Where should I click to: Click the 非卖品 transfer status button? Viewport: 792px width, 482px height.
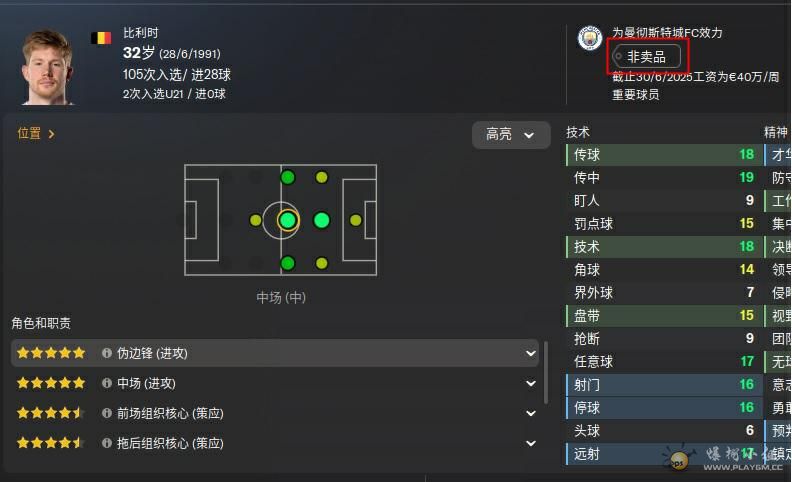[x=646, y=57]
